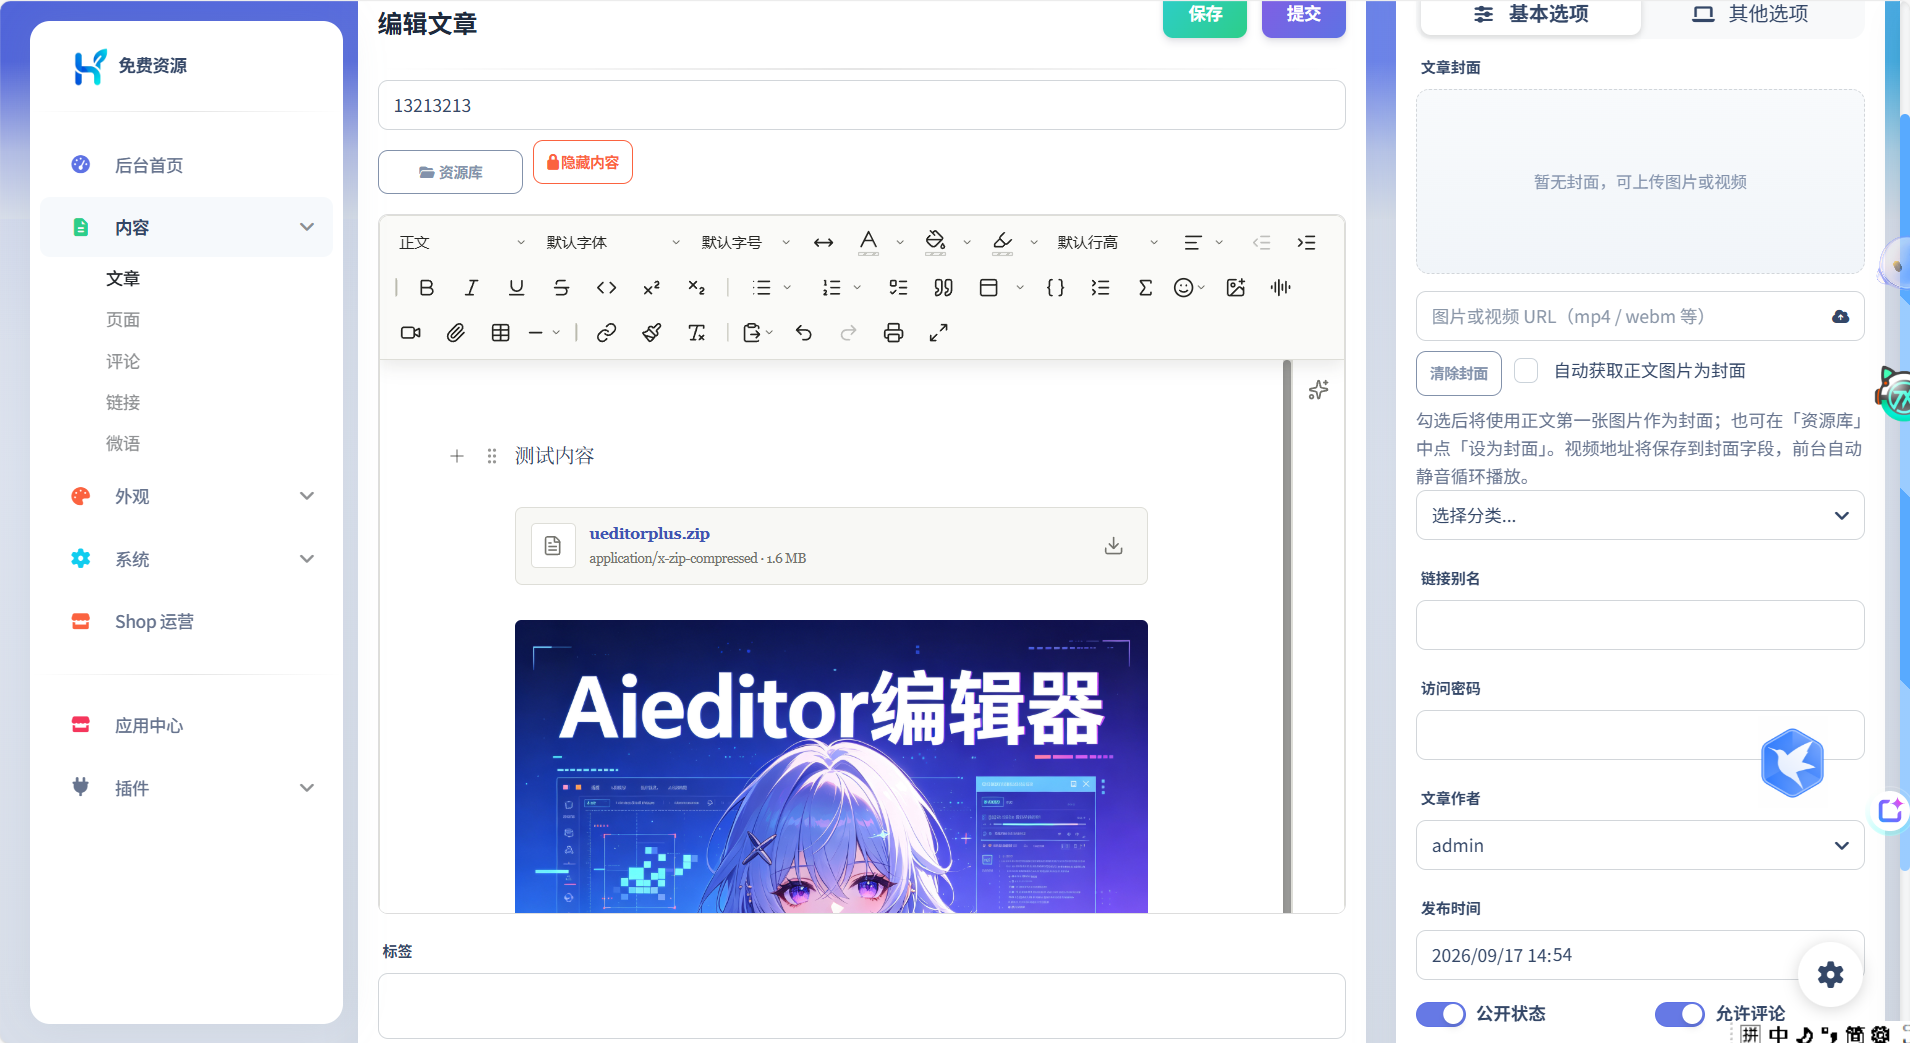Open the 链接 submenu item

tap(123, 402)
